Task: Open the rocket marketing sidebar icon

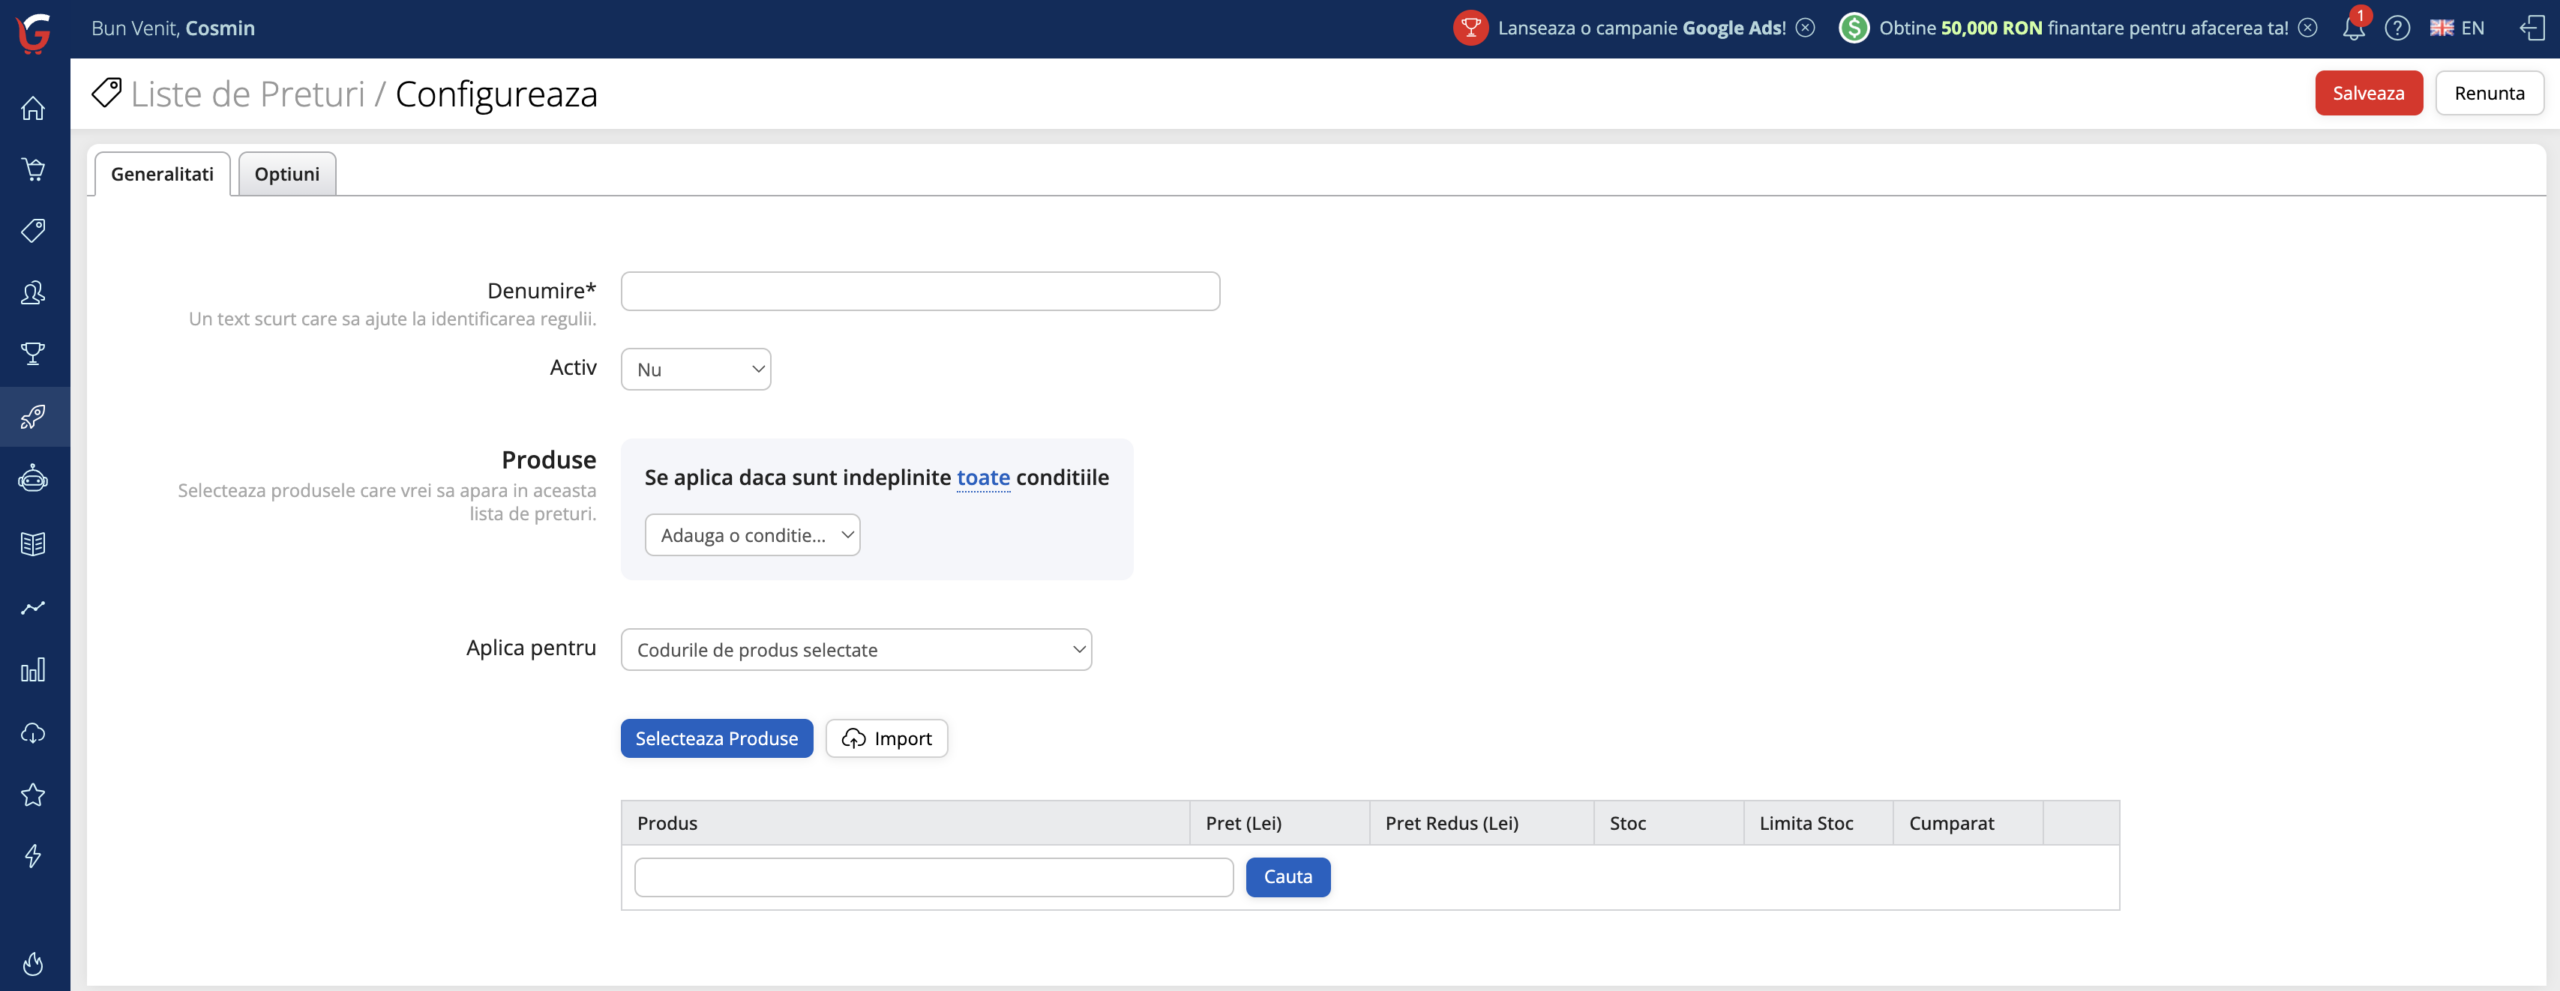Action: point(33,416)
